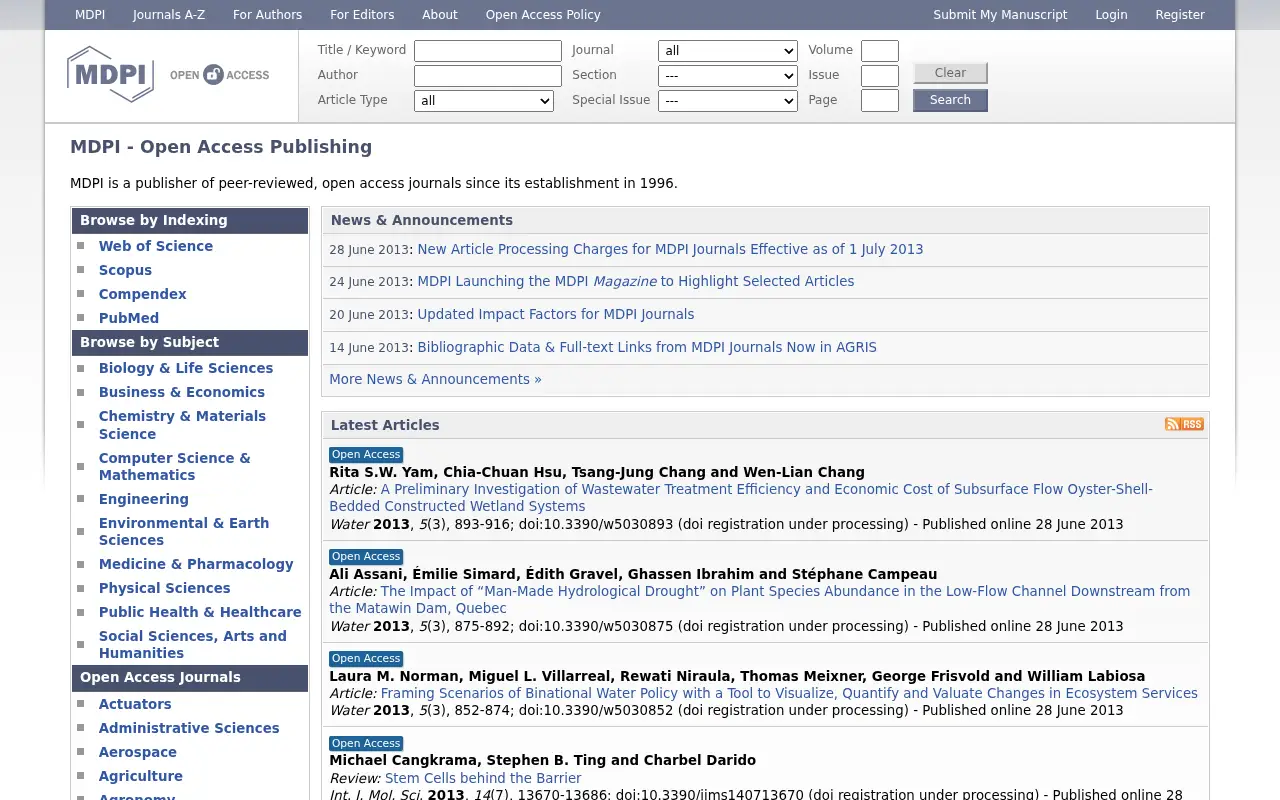Open the Journals A-Z menu

point(169,15)
